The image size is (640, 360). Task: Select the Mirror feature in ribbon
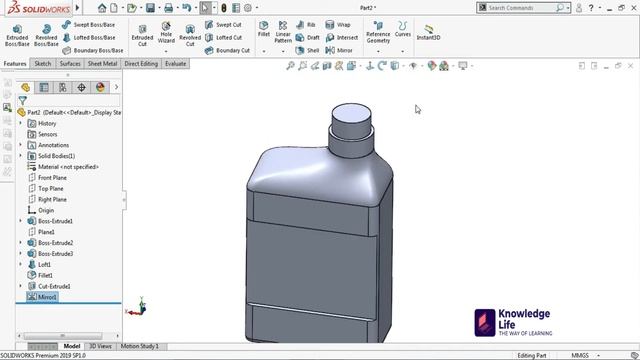(339, 51)
